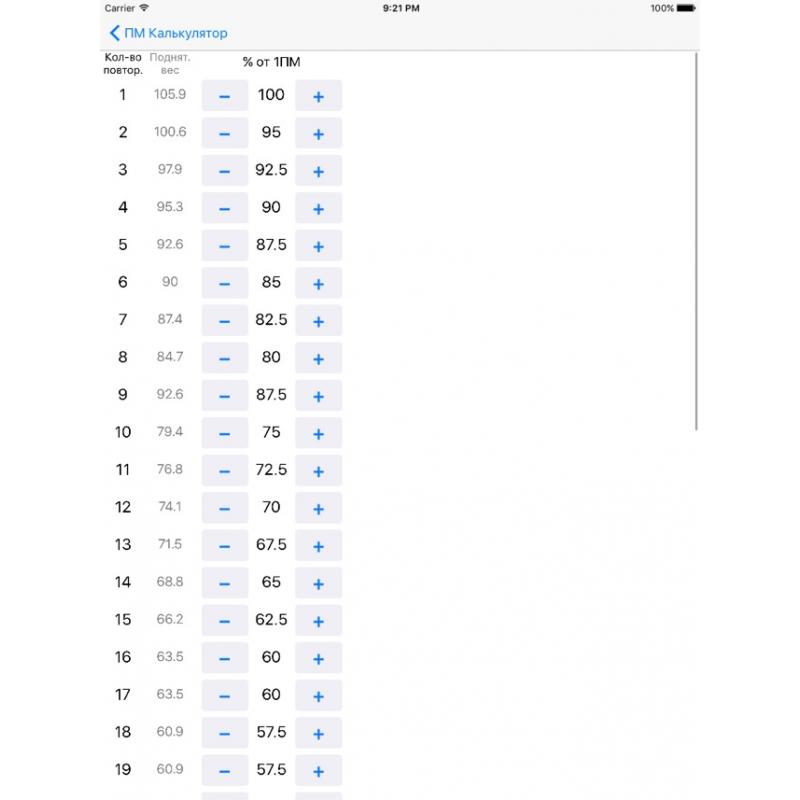Viewport: 800px width, 800px height.
Task: Increase percentage on the 9 reps row
Action: click(318, 395)
